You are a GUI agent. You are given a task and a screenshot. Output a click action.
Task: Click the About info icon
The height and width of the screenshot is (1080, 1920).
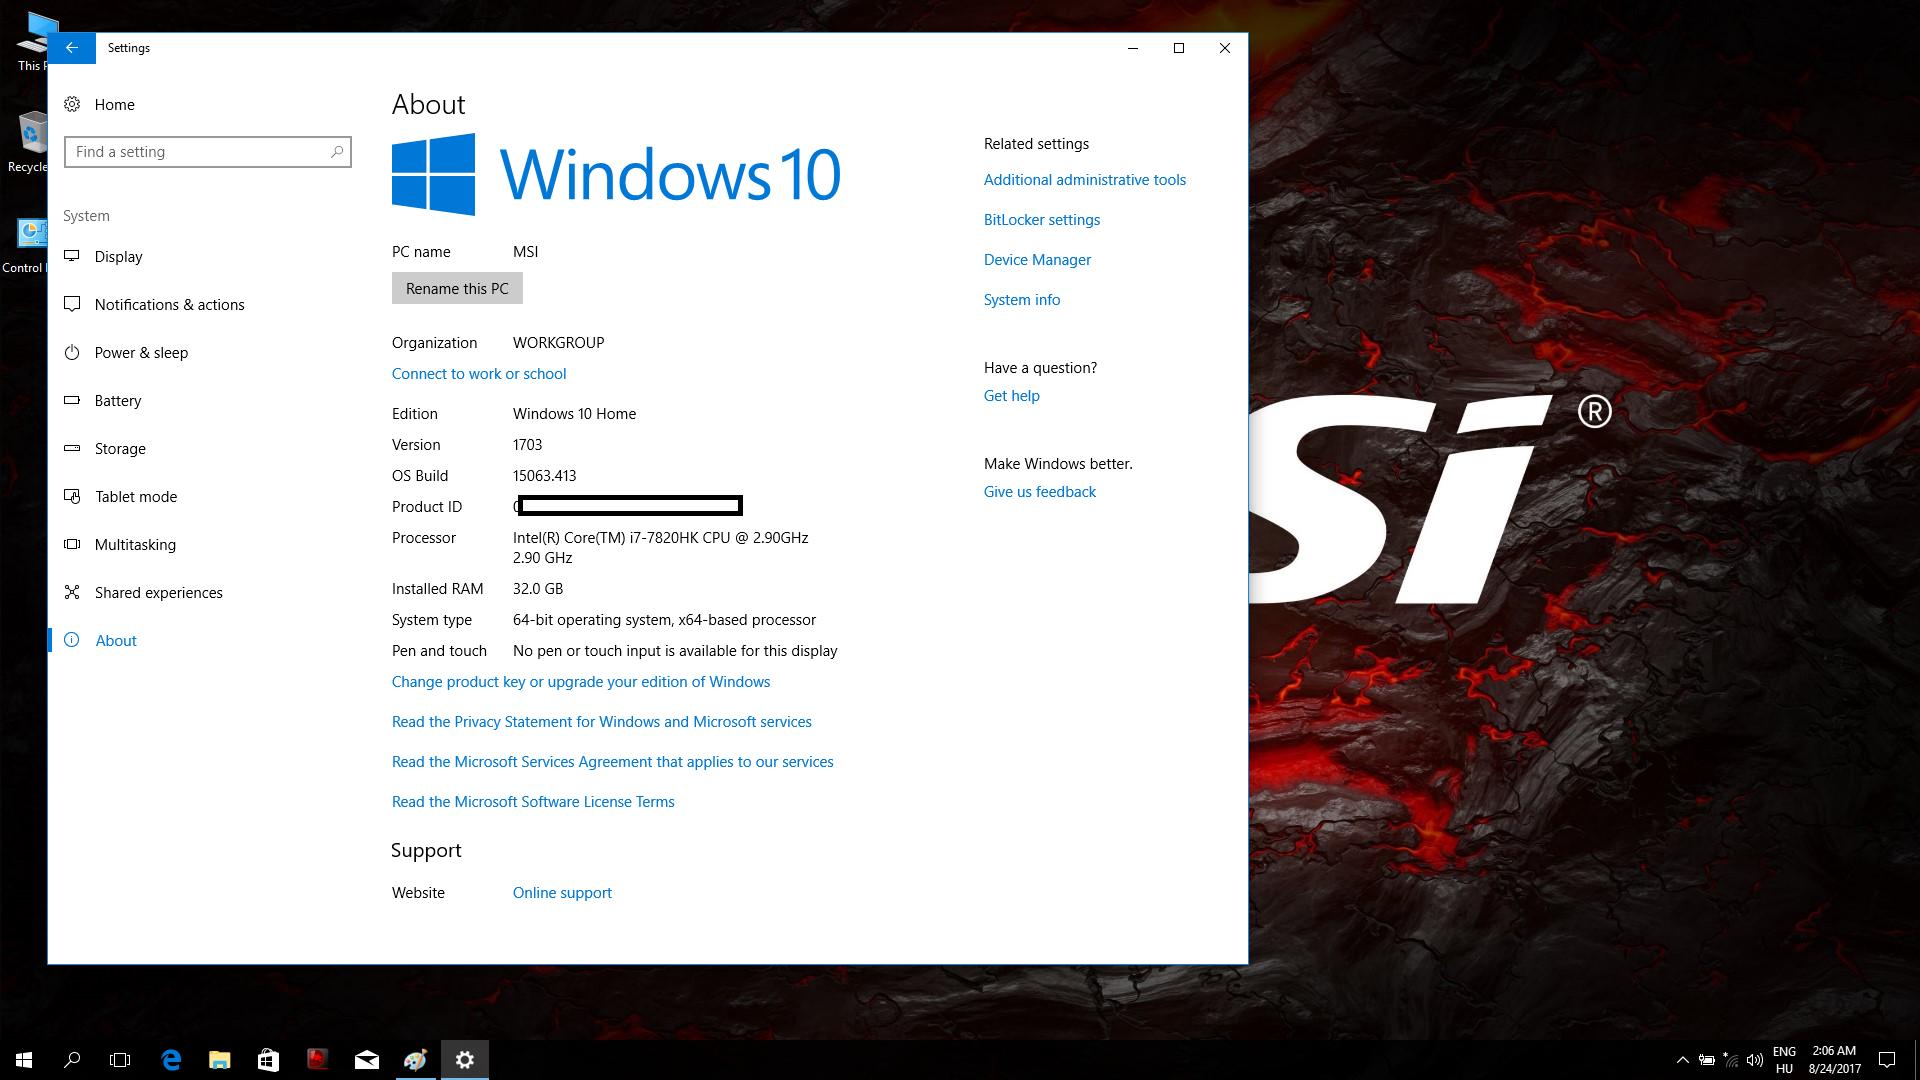[72, 640]
